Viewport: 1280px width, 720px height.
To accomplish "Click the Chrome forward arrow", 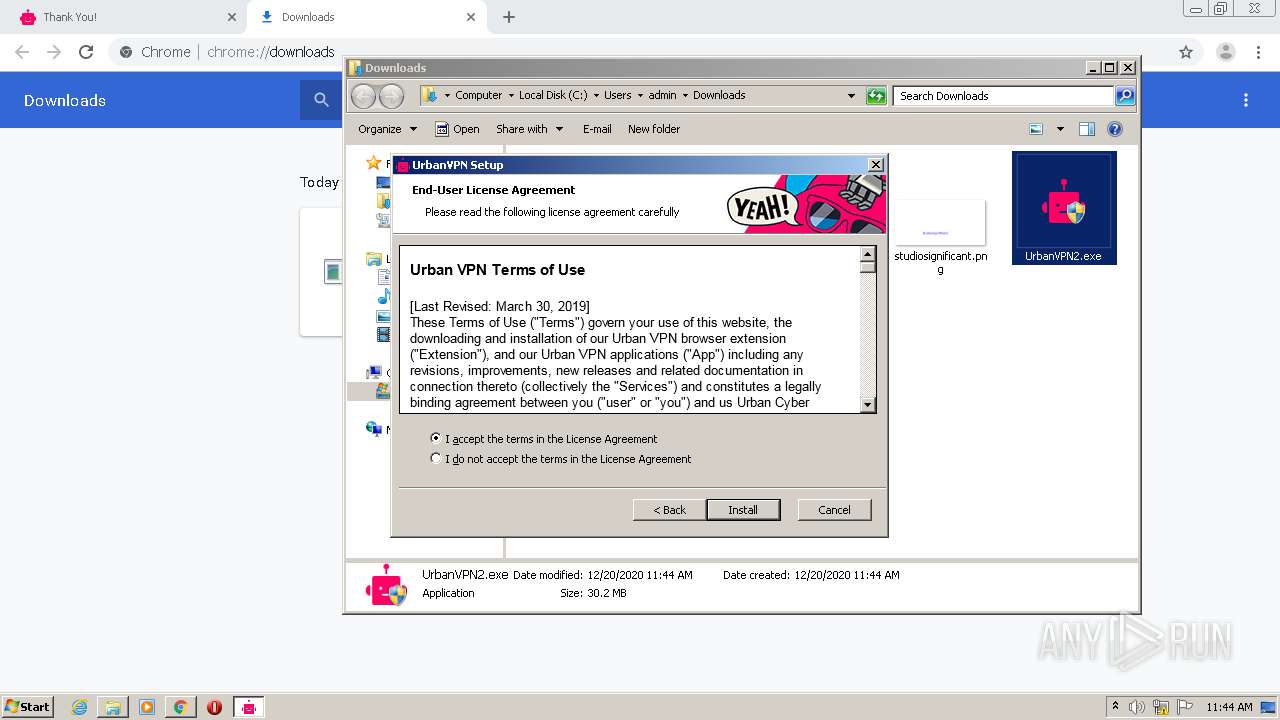I will 54,52.
